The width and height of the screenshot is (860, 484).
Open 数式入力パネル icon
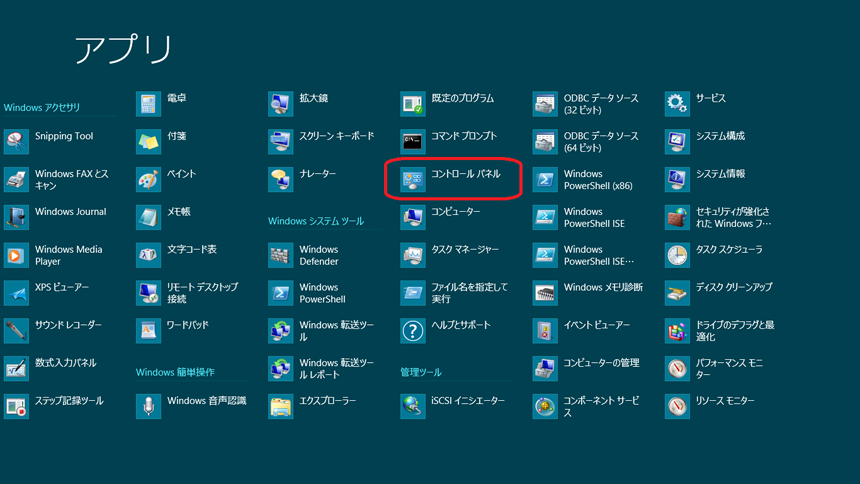tap(16, 369)
